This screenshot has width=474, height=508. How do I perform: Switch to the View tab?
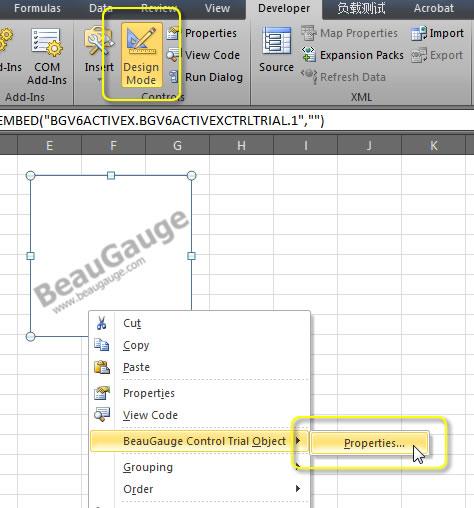point(217,8)
